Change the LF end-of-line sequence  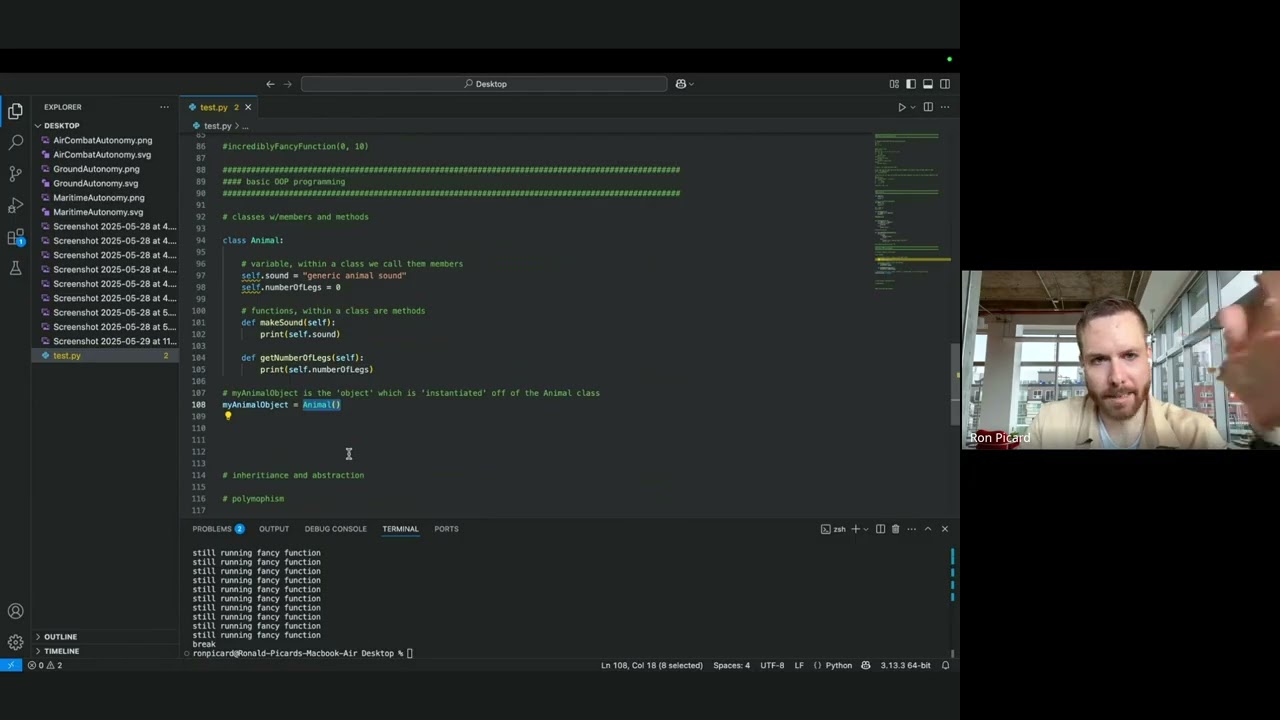pyautogui.click(x=799, y=665)
